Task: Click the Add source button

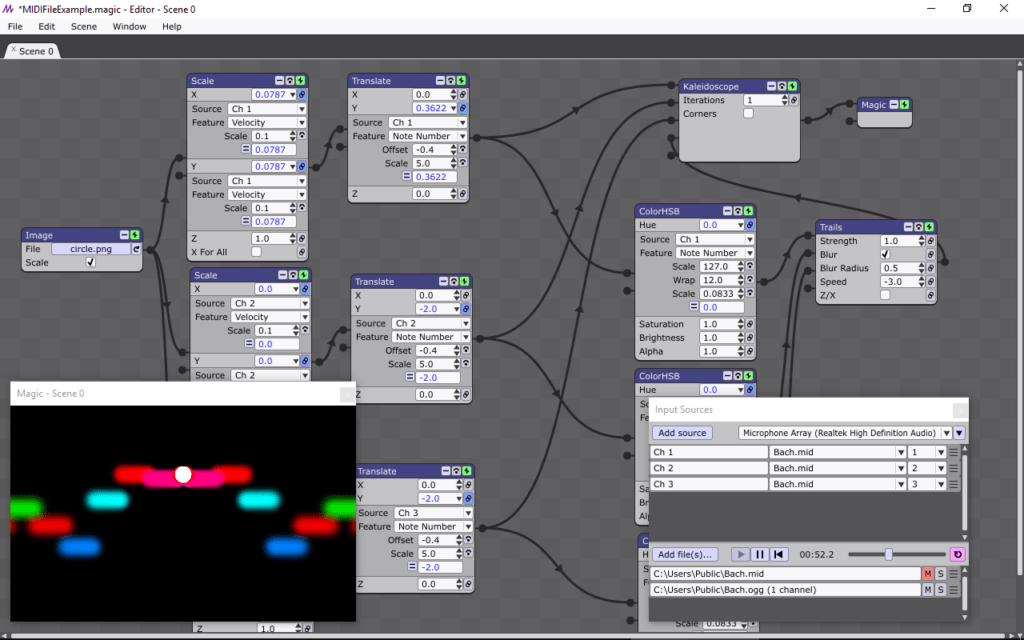Action: click(681, 433)
